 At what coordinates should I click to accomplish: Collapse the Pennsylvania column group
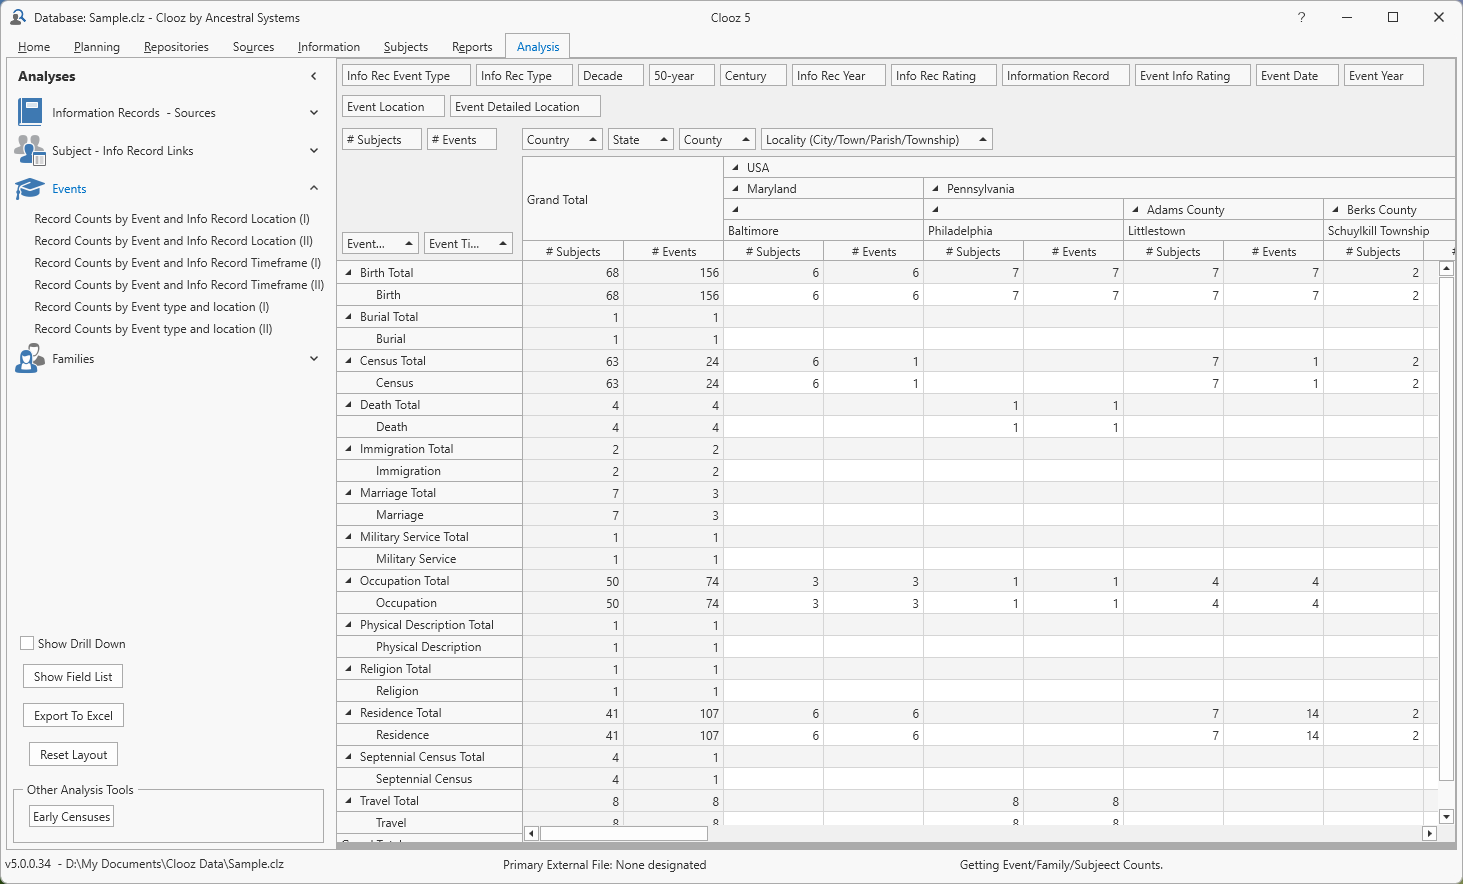[x=936, y=188]
